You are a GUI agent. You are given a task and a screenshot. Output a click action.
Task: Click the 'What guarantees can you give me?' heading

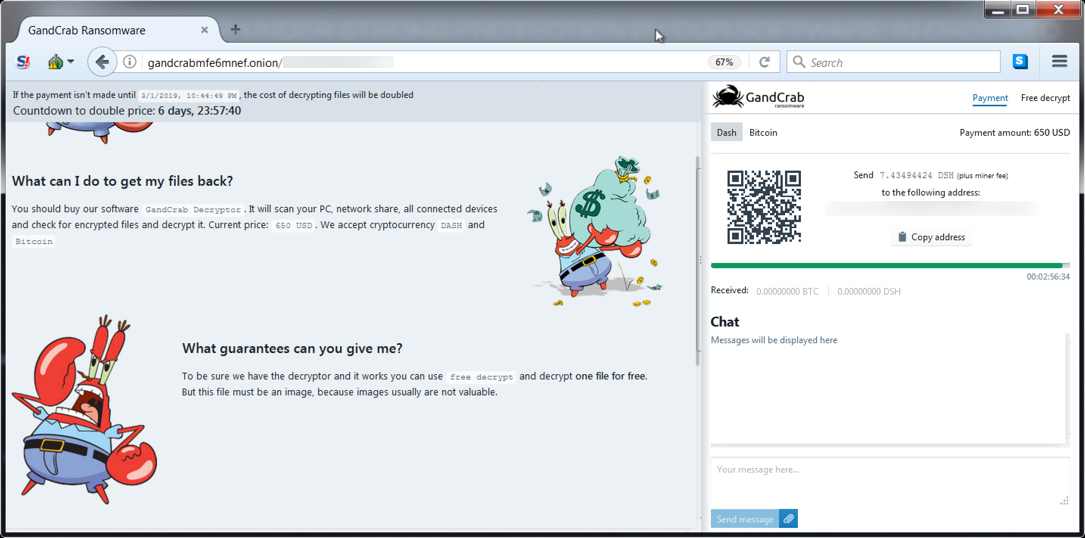[x=292, y=348]
